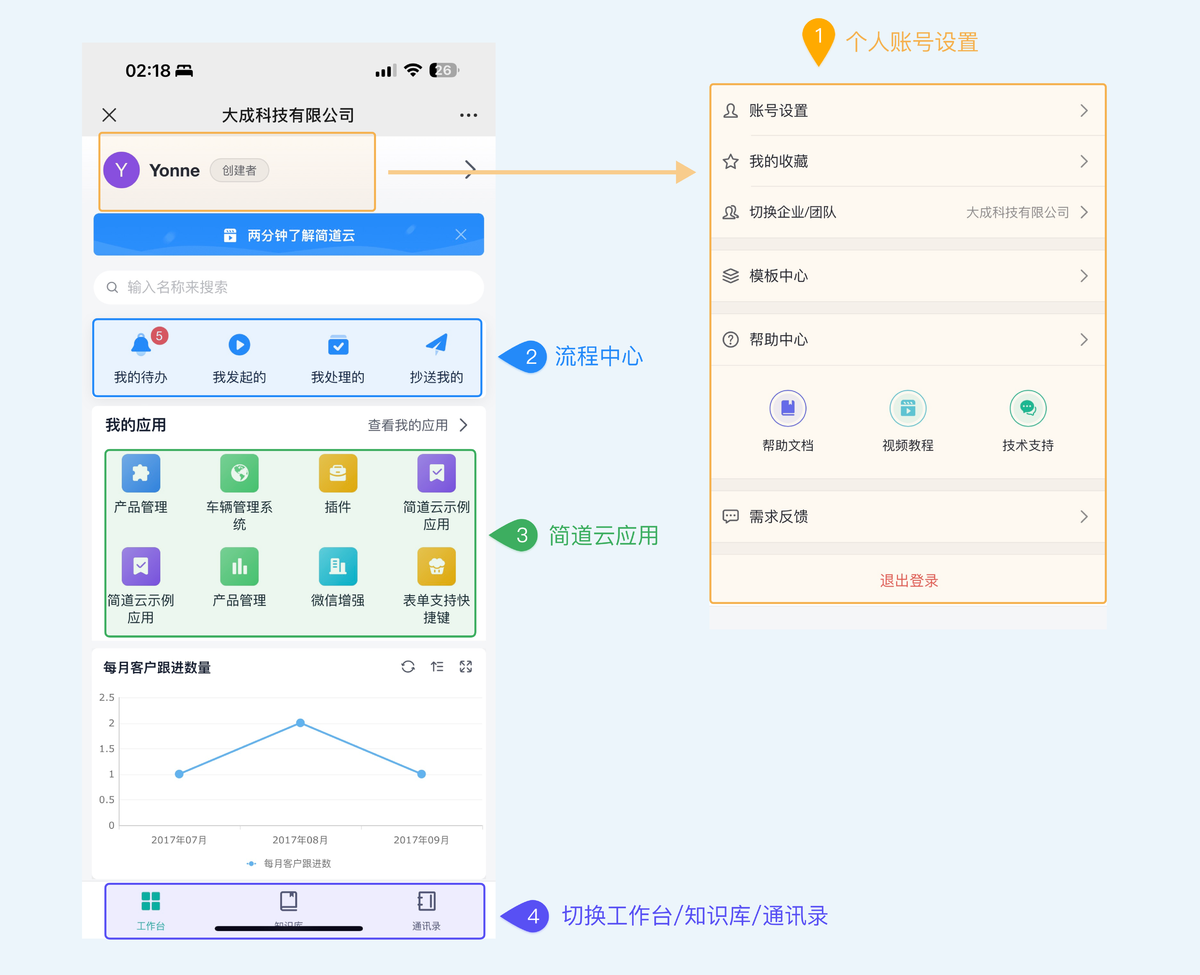Viewport: 1200px width, 975px height.
Task: Contact 技术支持 via its chat icon
Action: tap(1028, 407)
